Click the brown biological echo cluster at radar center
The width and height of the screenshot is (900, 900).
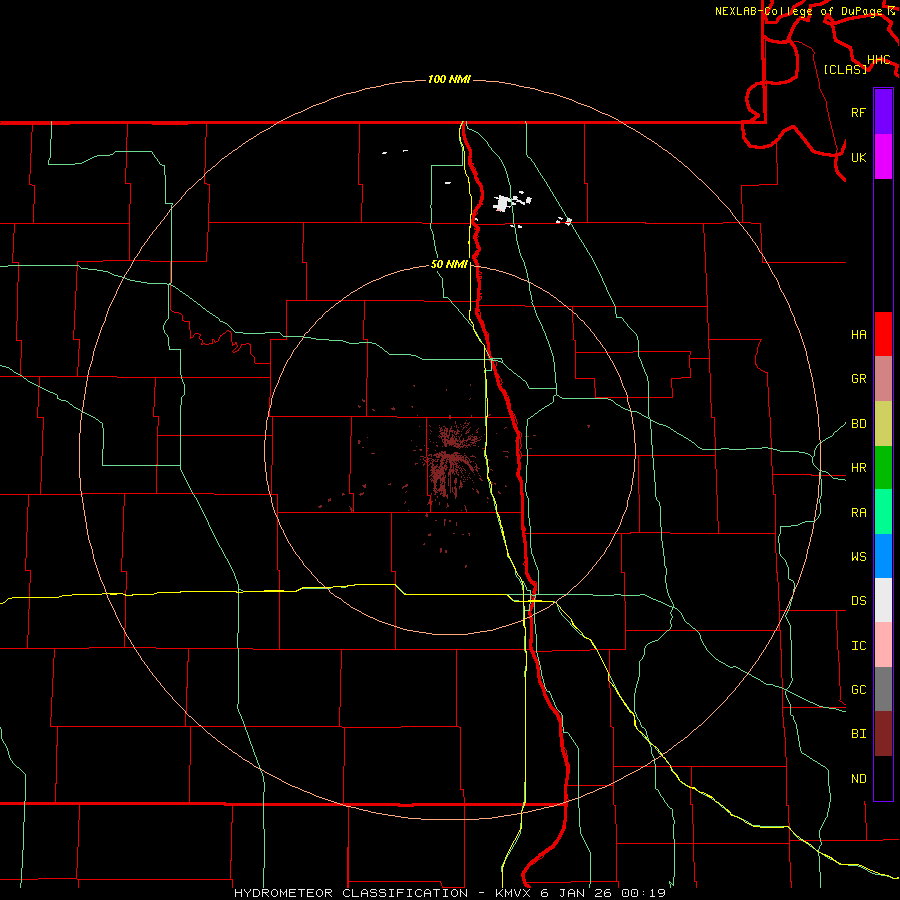451,461
